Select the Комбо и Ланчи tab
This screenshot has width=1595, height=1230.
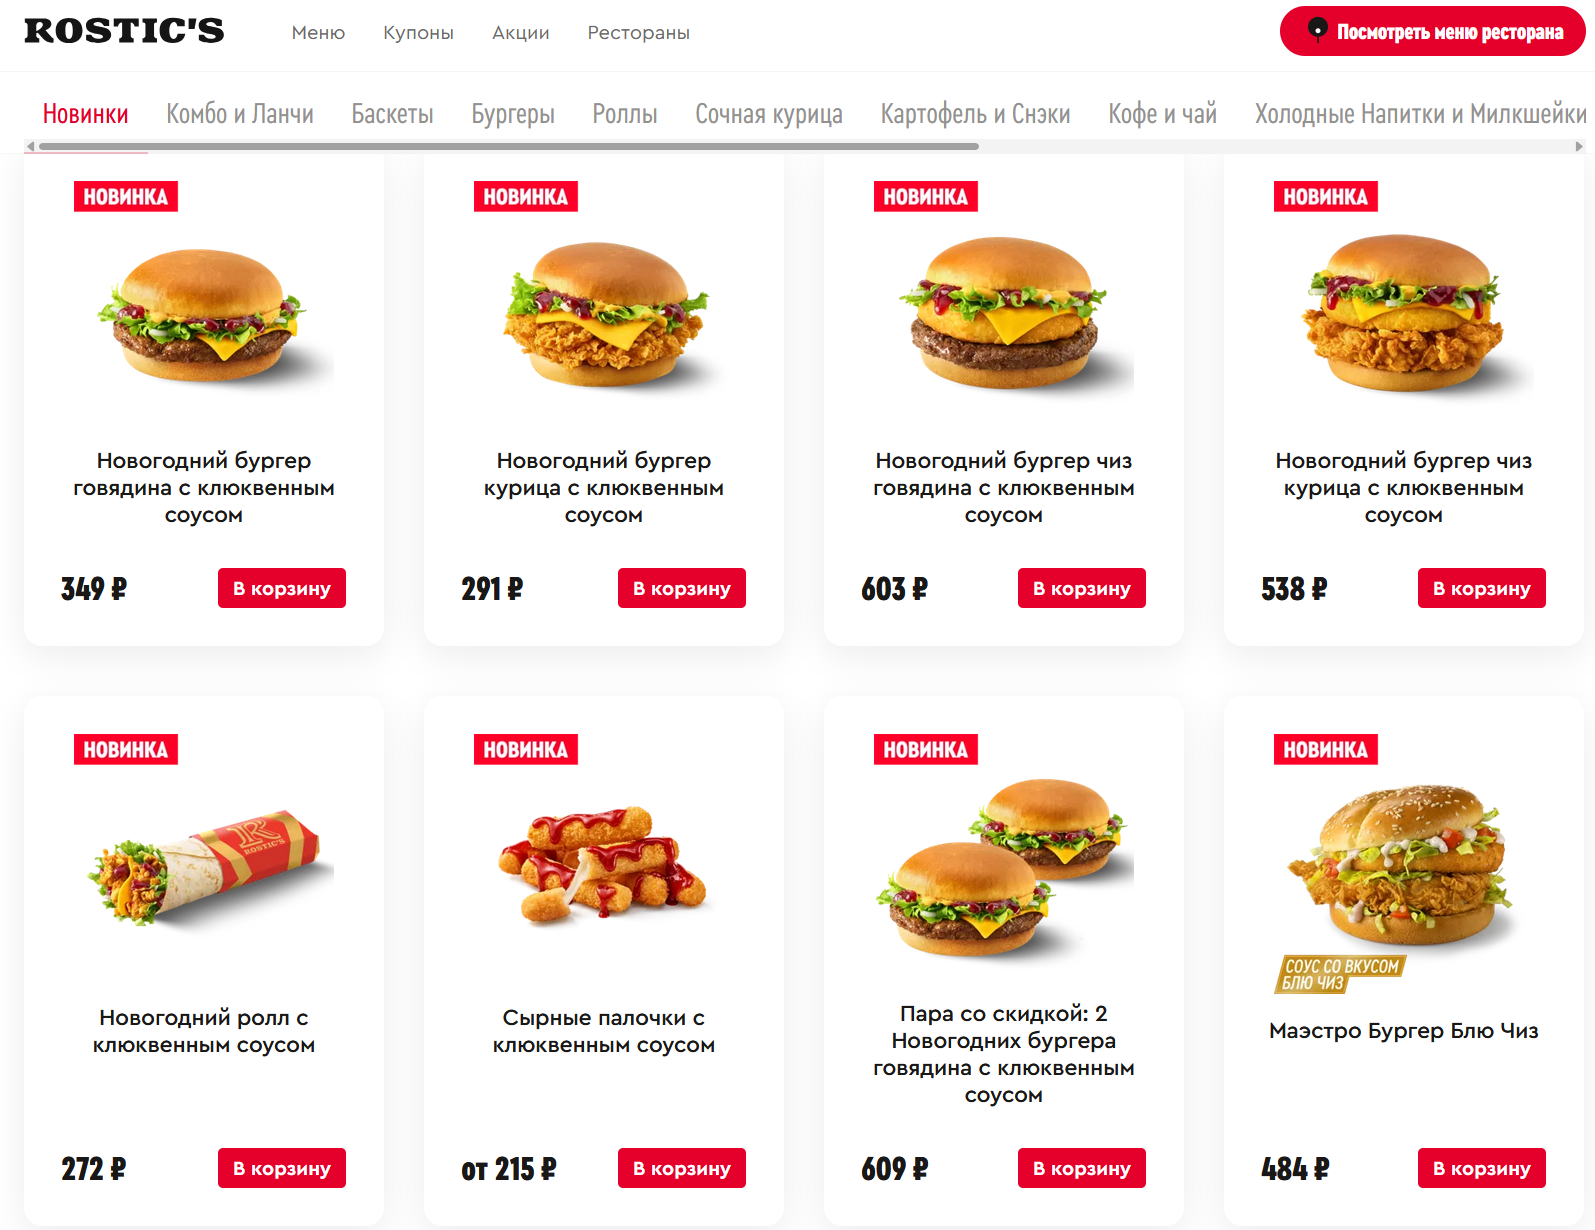click(240, 114)
